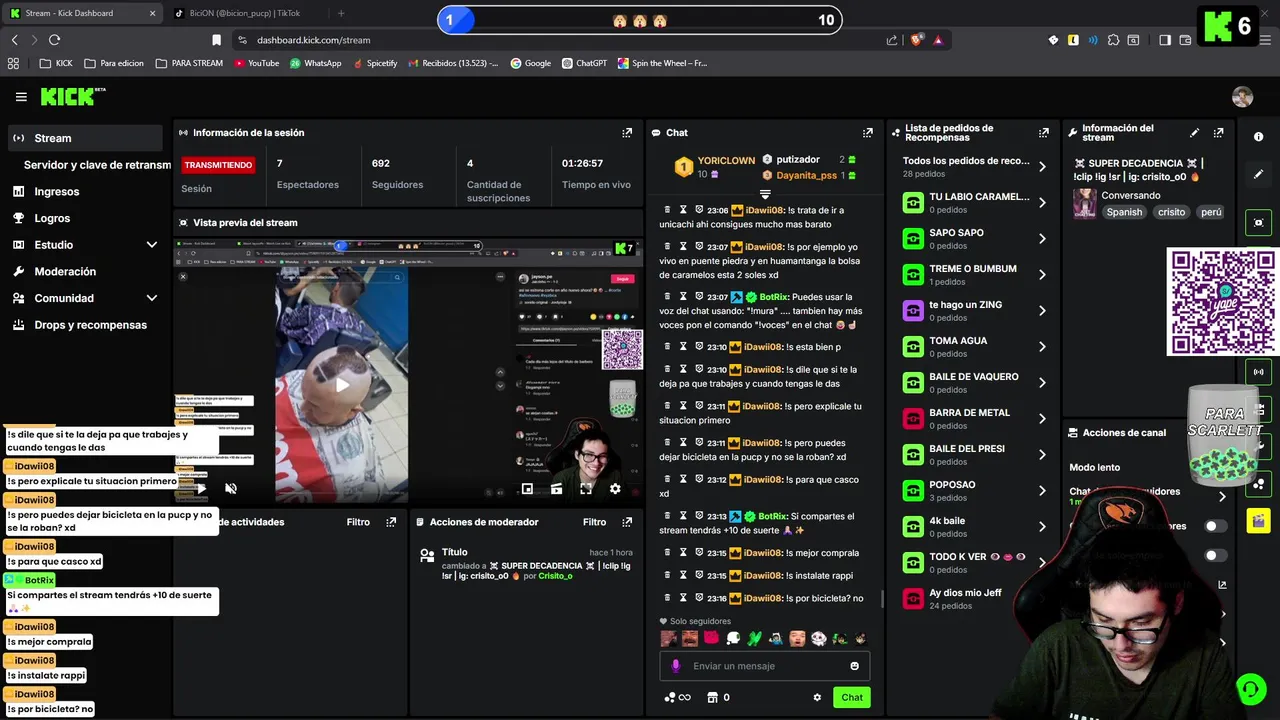The width and height of the screenshot is (1280, 720).
Task: Open the green support chat bubble
Action: coord(1250,689)
